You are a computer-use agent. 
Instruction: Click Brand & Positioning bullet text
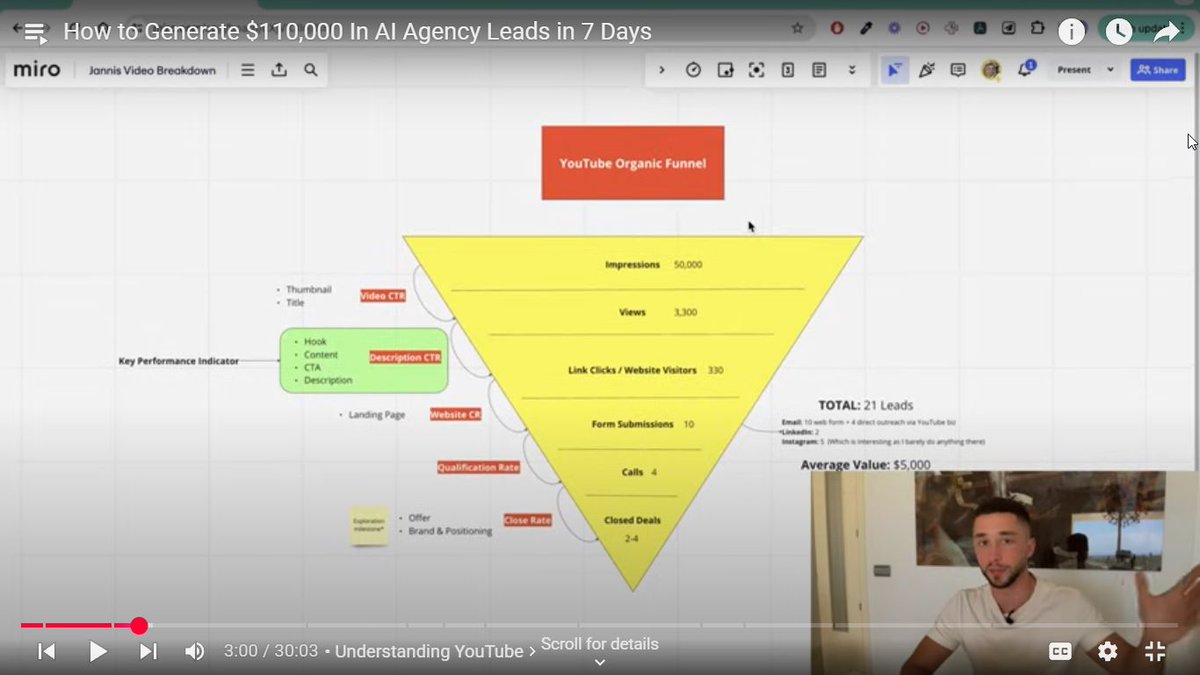450,531
